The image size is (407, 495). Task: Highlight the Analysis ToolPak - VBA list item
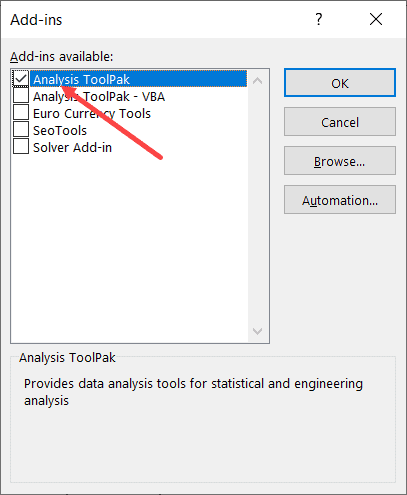99,96
